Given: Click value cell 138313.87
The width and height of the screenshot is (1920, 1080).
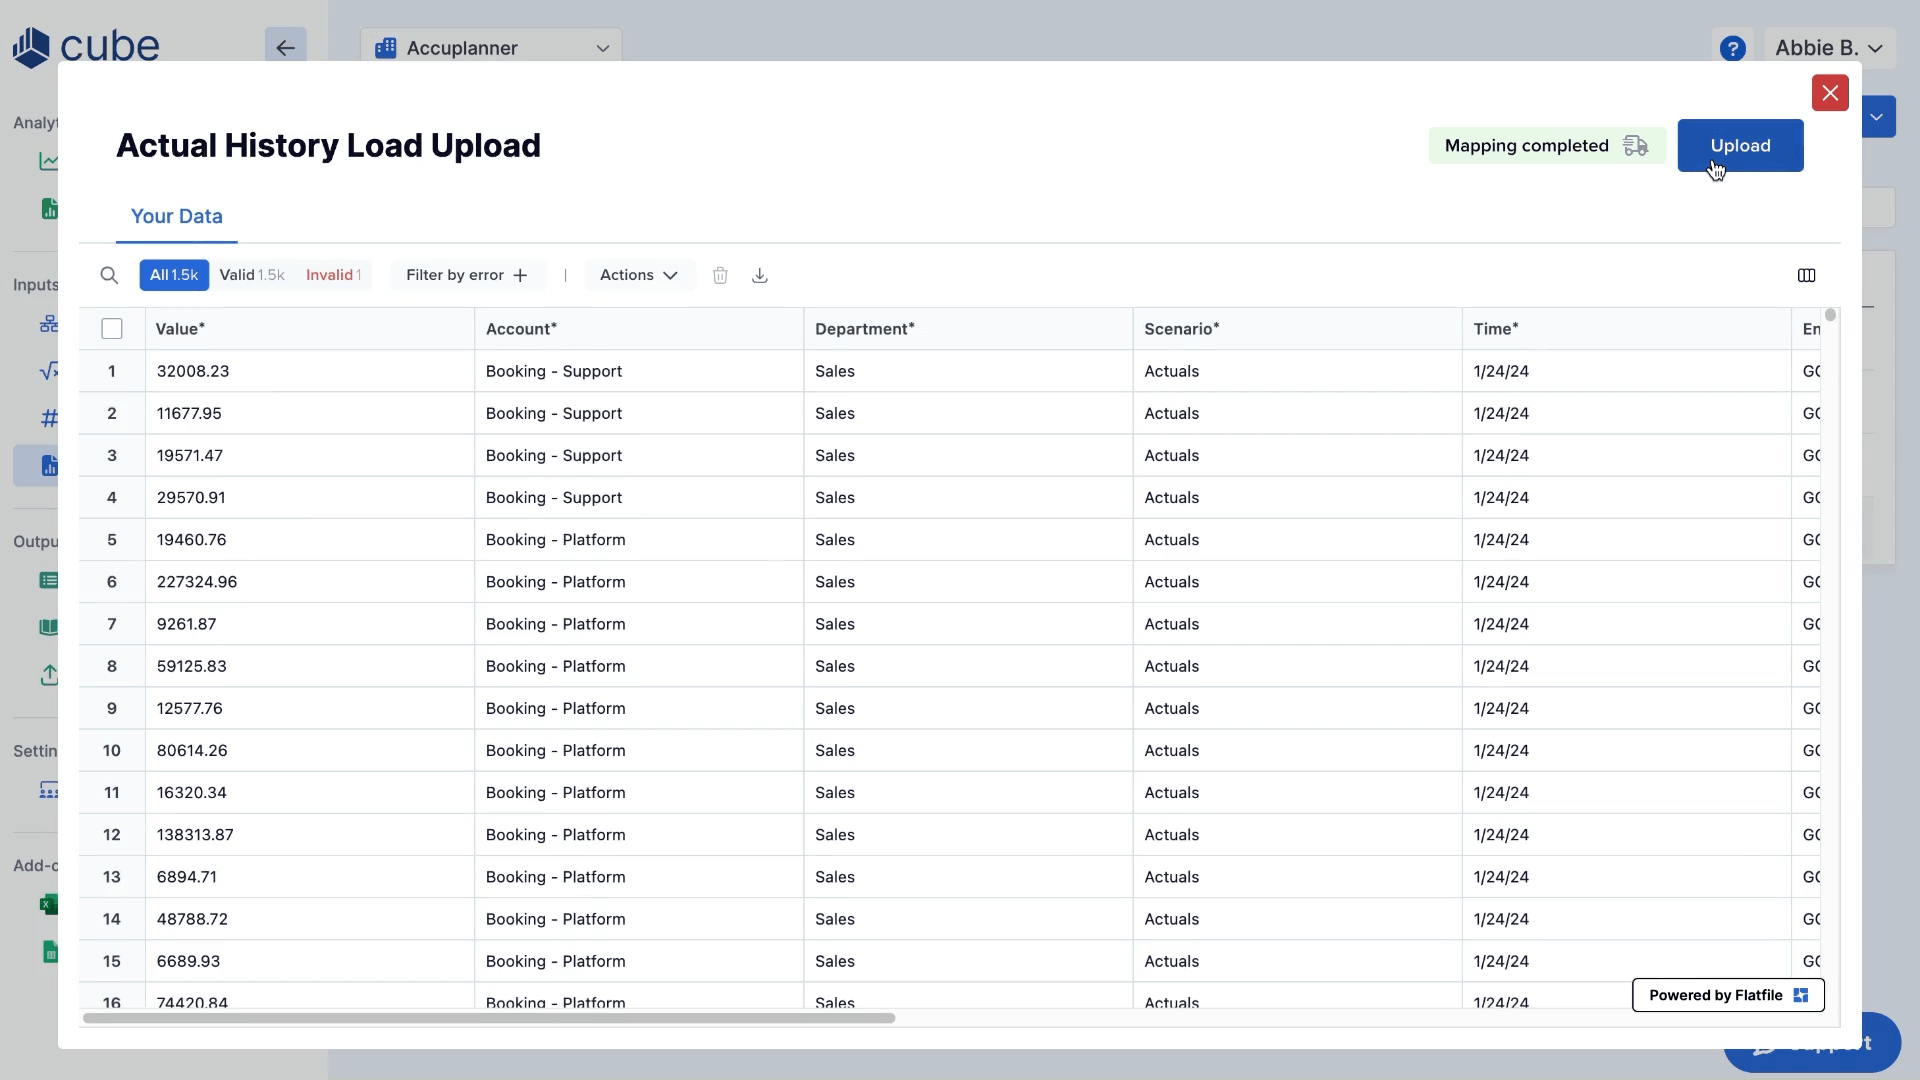Looking at the screenshot, I should 310,835.
